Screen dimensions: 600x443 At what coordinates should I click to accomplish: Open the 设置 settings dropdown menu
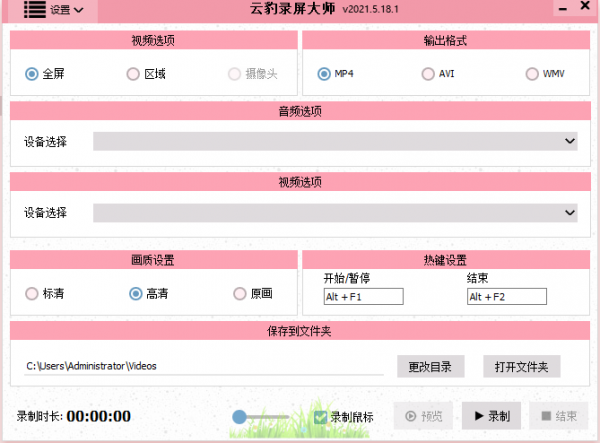(x=67, y=10)
